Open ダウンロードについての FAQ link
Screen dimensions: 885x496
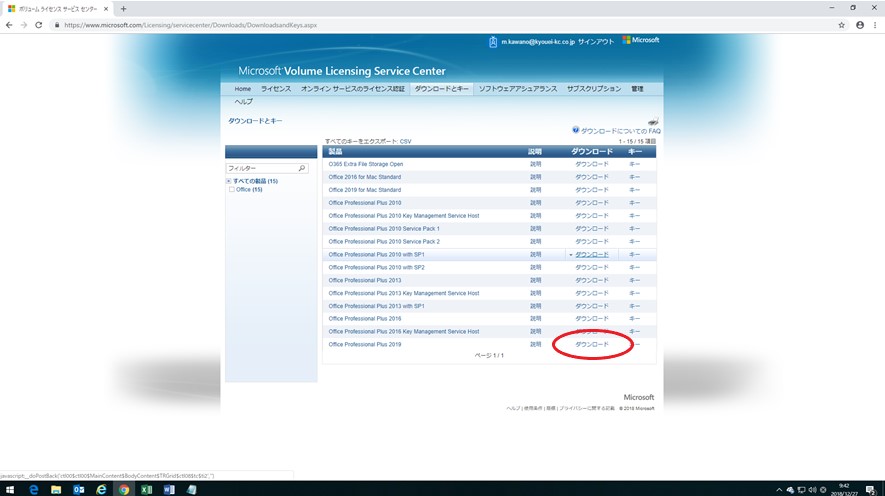[x=621, y=131]
